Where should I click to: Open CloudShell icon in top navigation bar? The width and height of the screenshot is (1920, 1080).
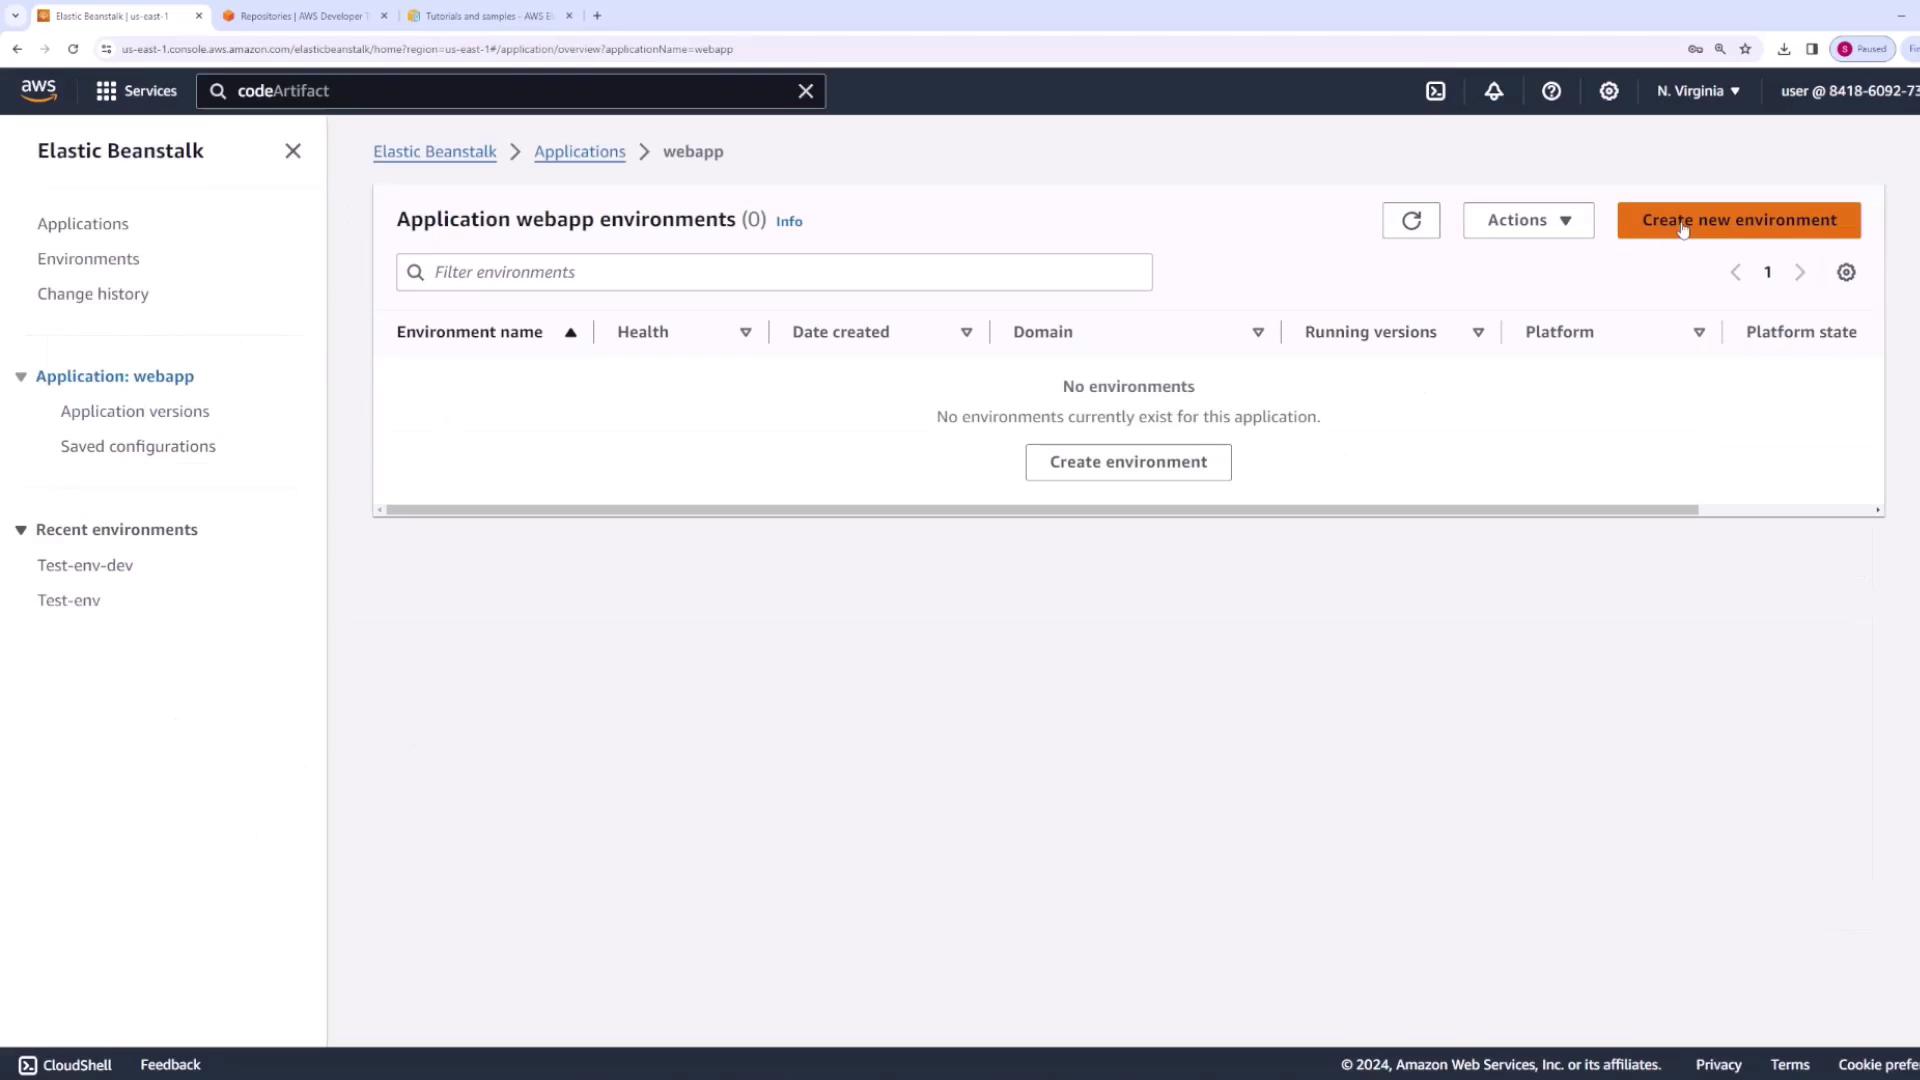tap(1435, 91)
